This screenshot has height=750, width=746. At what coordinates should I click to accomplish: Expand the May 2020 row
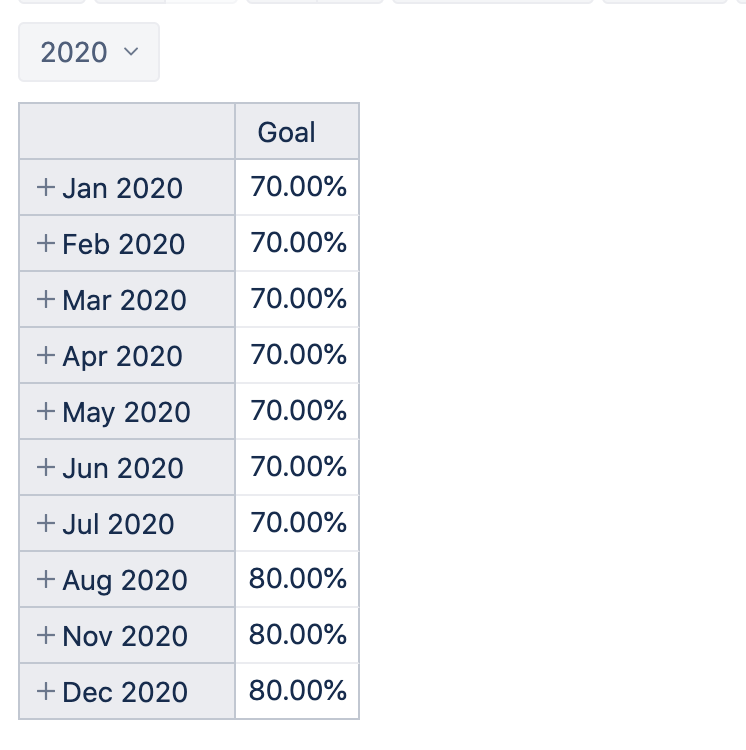point(46,411)
